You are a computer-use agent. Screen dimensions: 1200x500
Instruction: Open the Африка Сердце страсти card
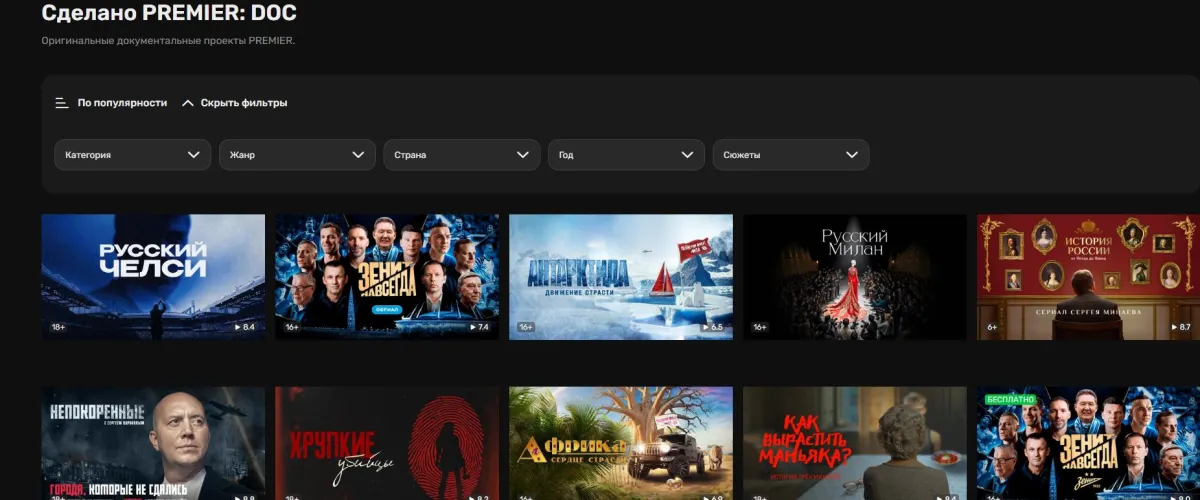pos(621,443)
